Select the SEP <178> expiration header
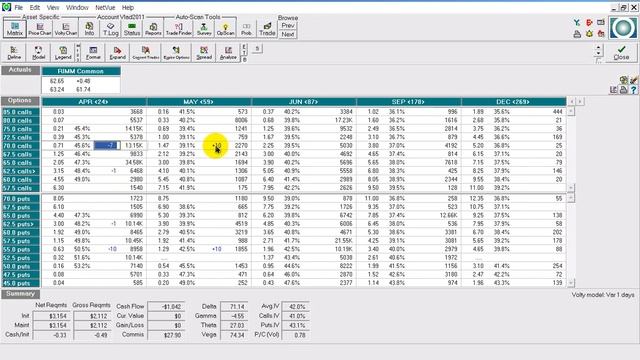 click(409, 102)
